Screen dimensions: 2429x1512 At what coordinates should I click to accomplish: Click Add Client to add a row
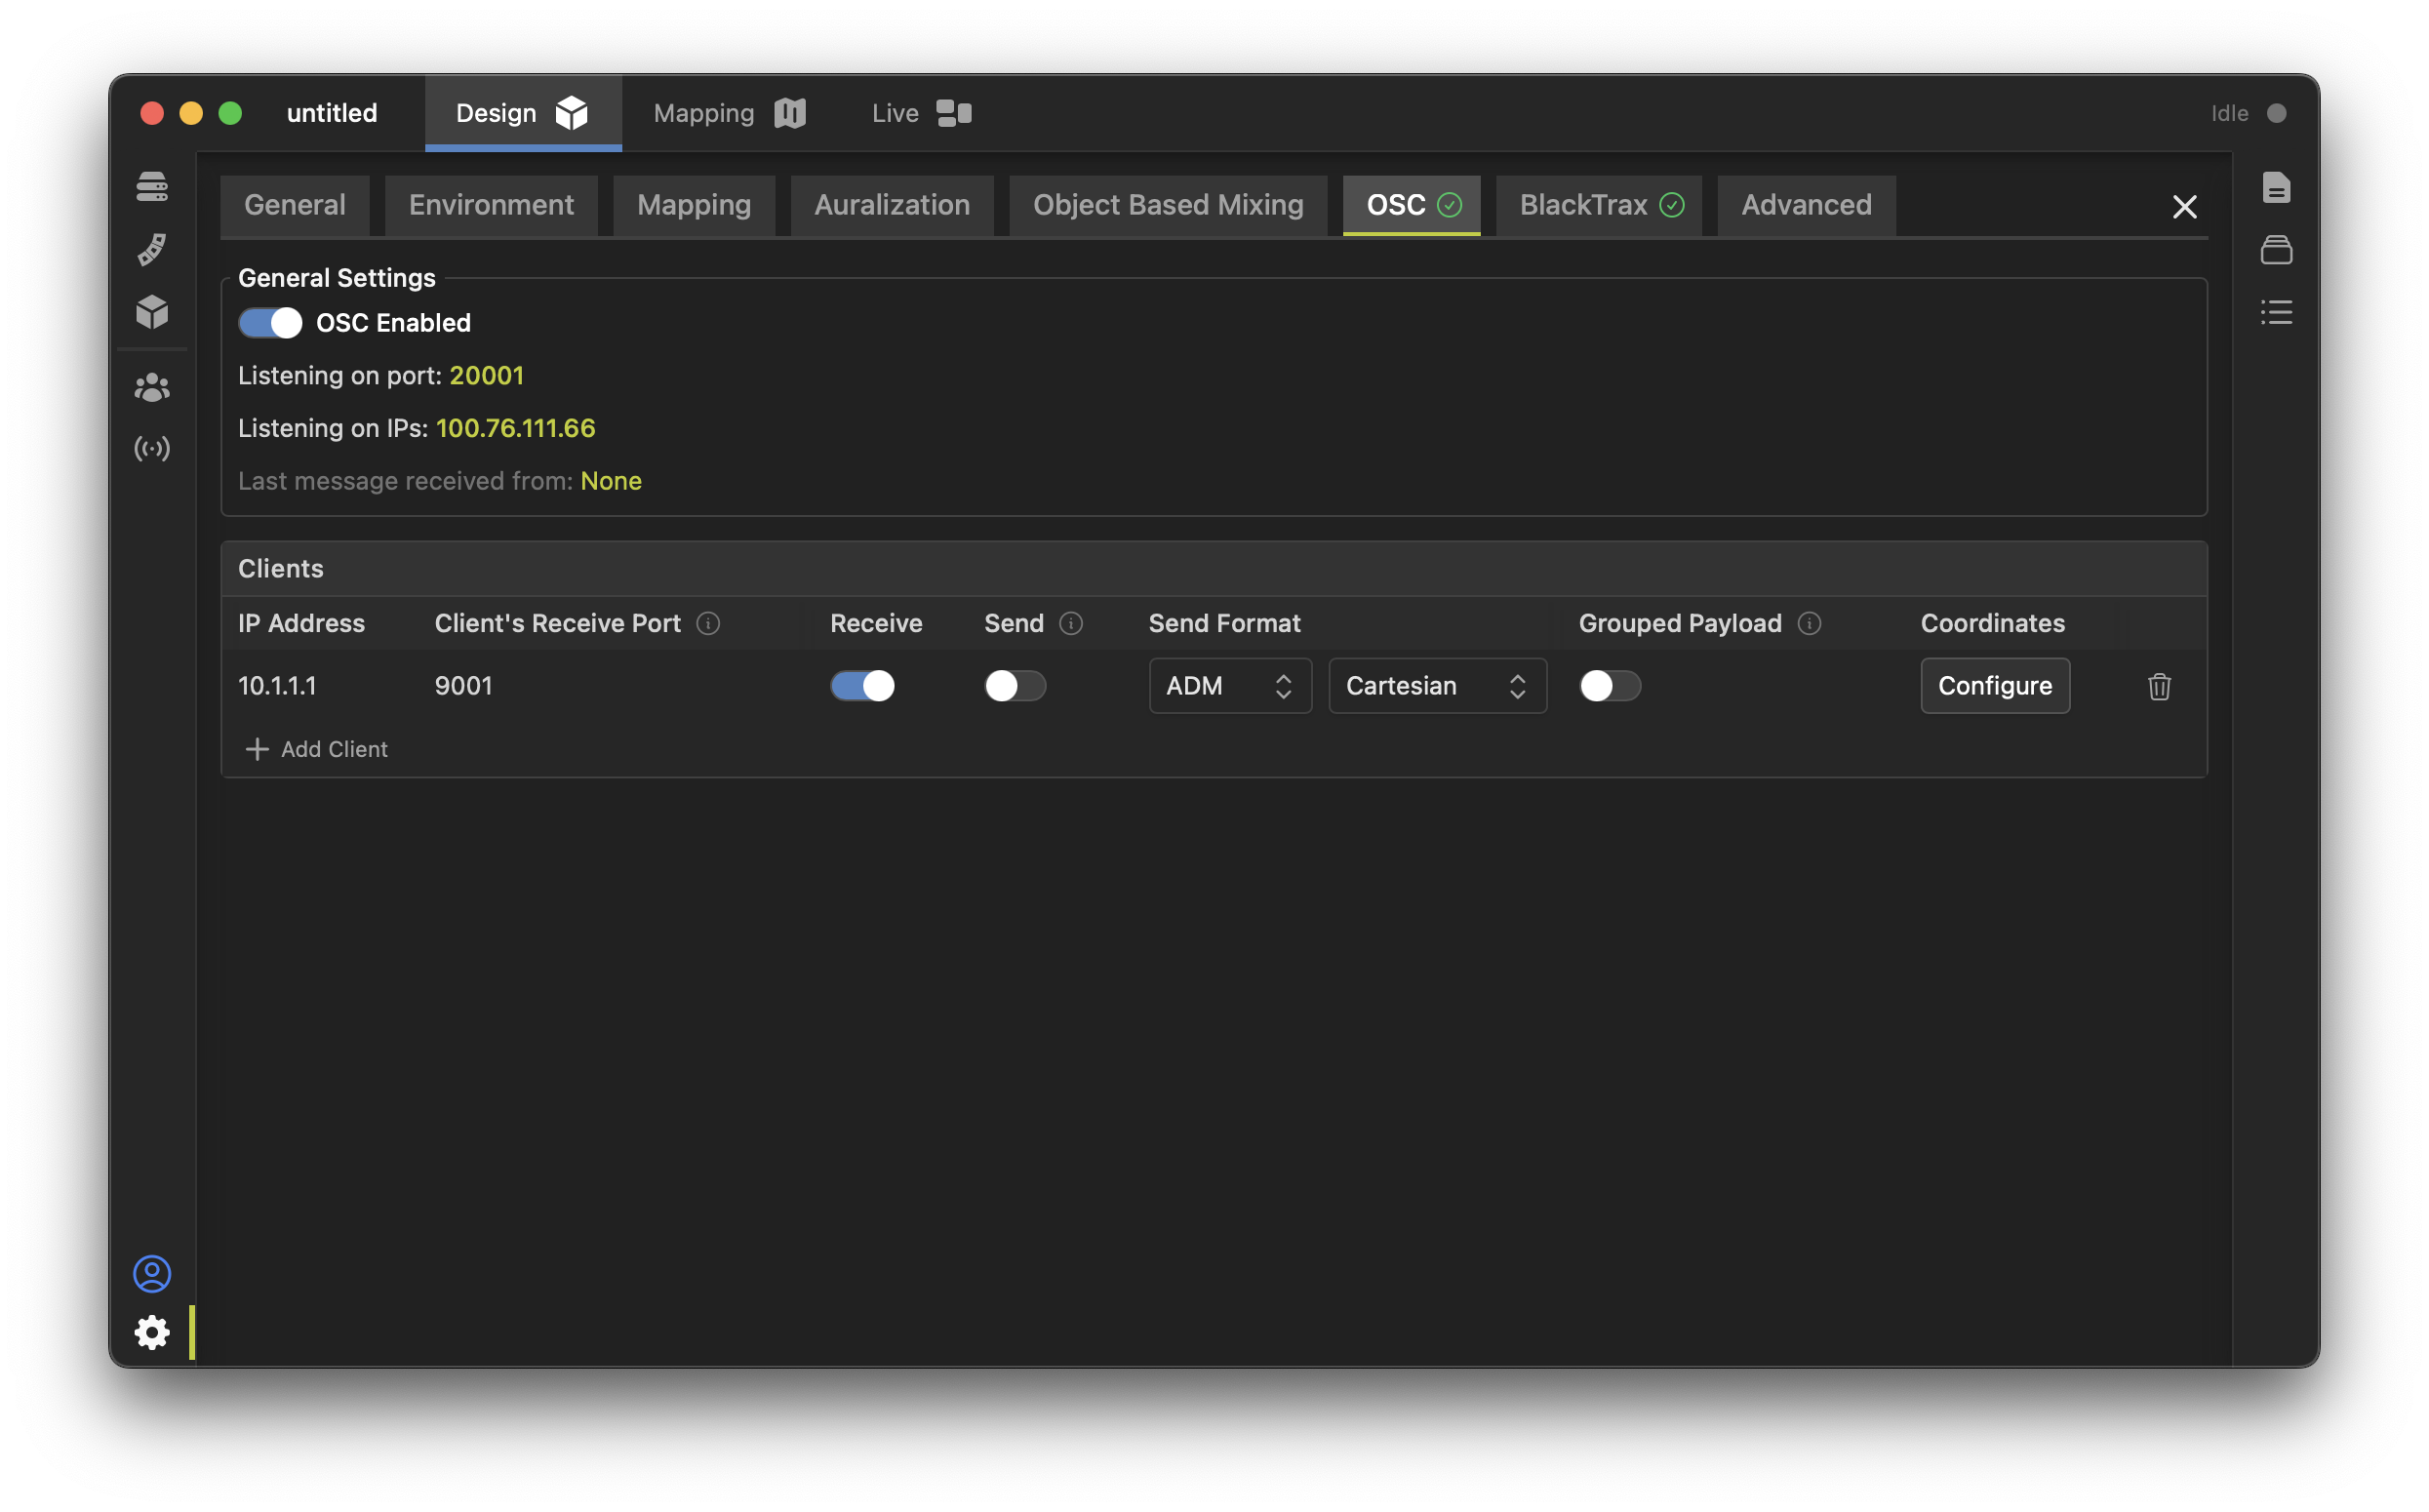317,749
